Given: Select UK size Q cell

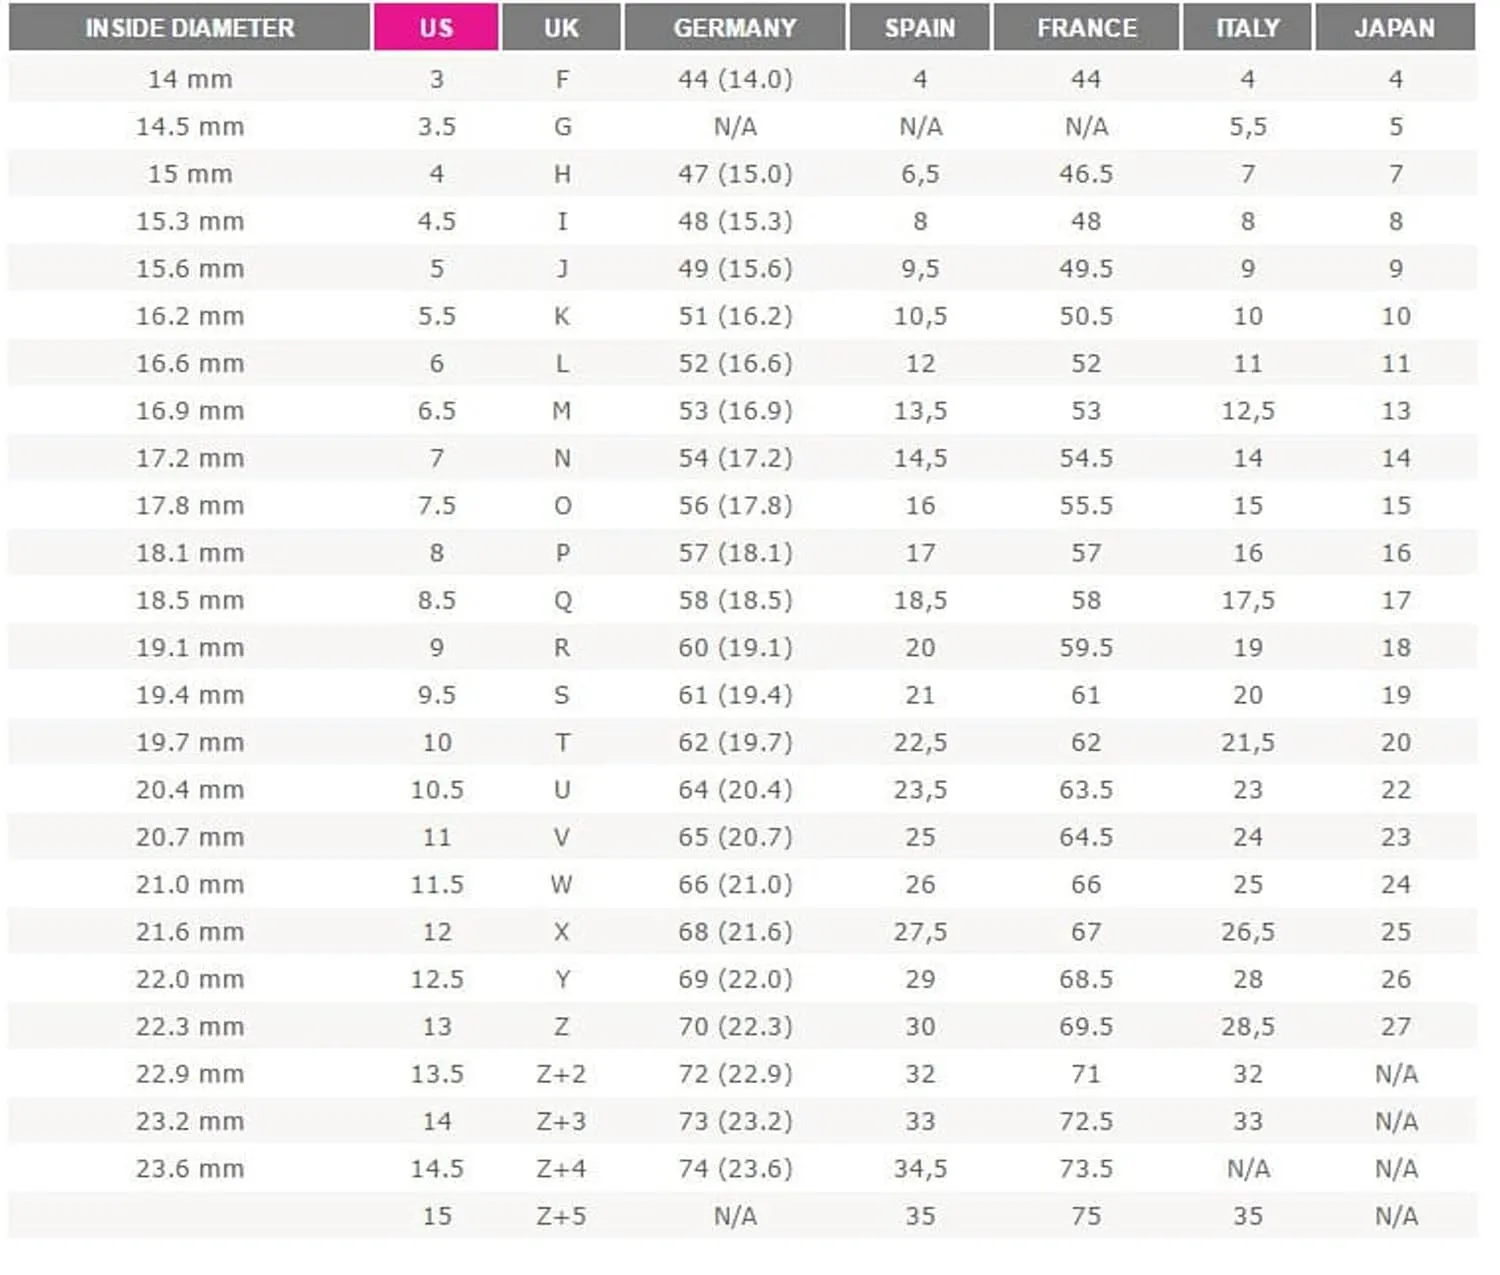Looking at the screenshot, I should click(x=561, y=601).
